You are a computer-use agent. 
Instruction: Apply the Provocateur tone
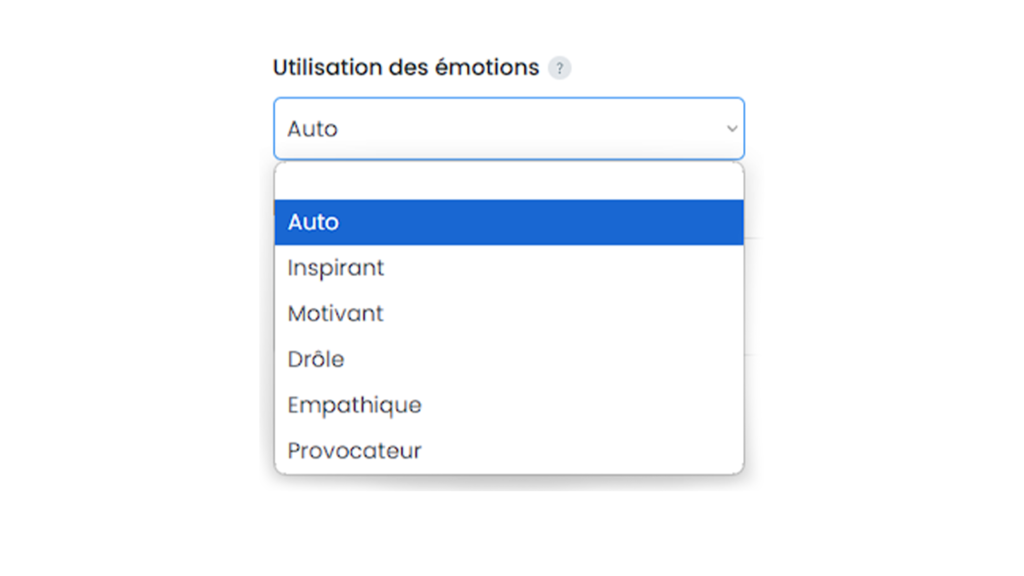click(509, 451)
